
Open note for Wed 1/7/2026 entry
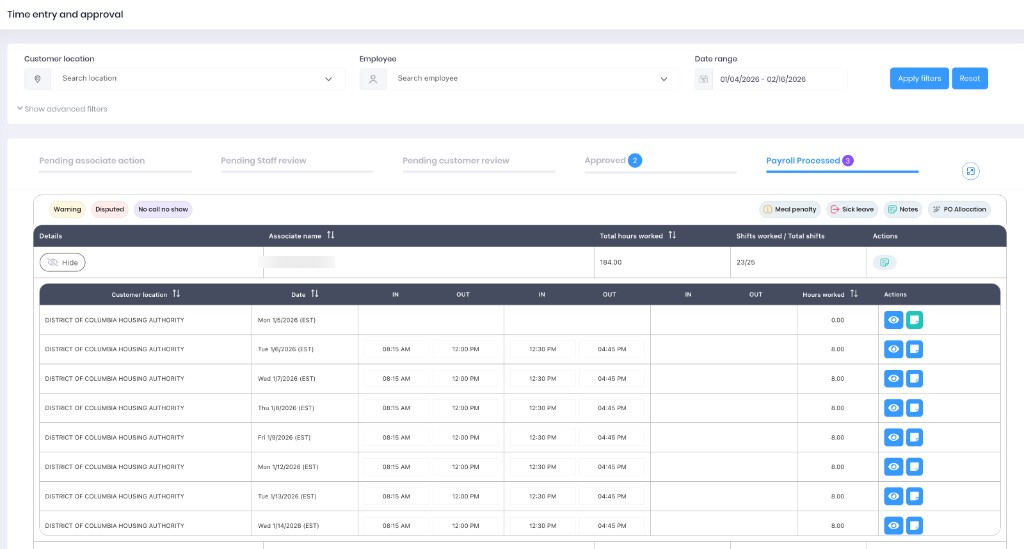point(914,379)
